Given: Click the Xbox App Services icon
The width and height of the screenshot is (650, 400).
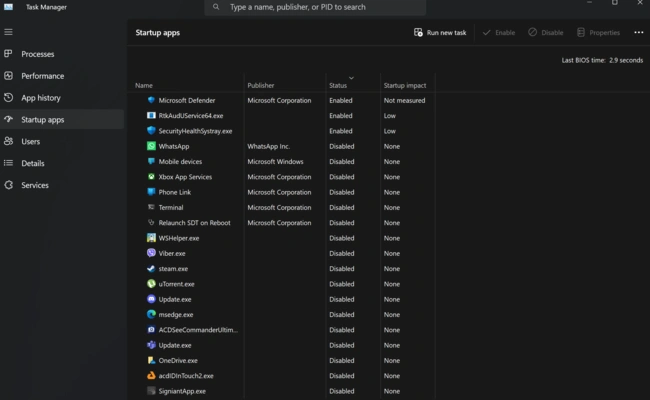Looking at the screenshot, I should click(151, 177).
